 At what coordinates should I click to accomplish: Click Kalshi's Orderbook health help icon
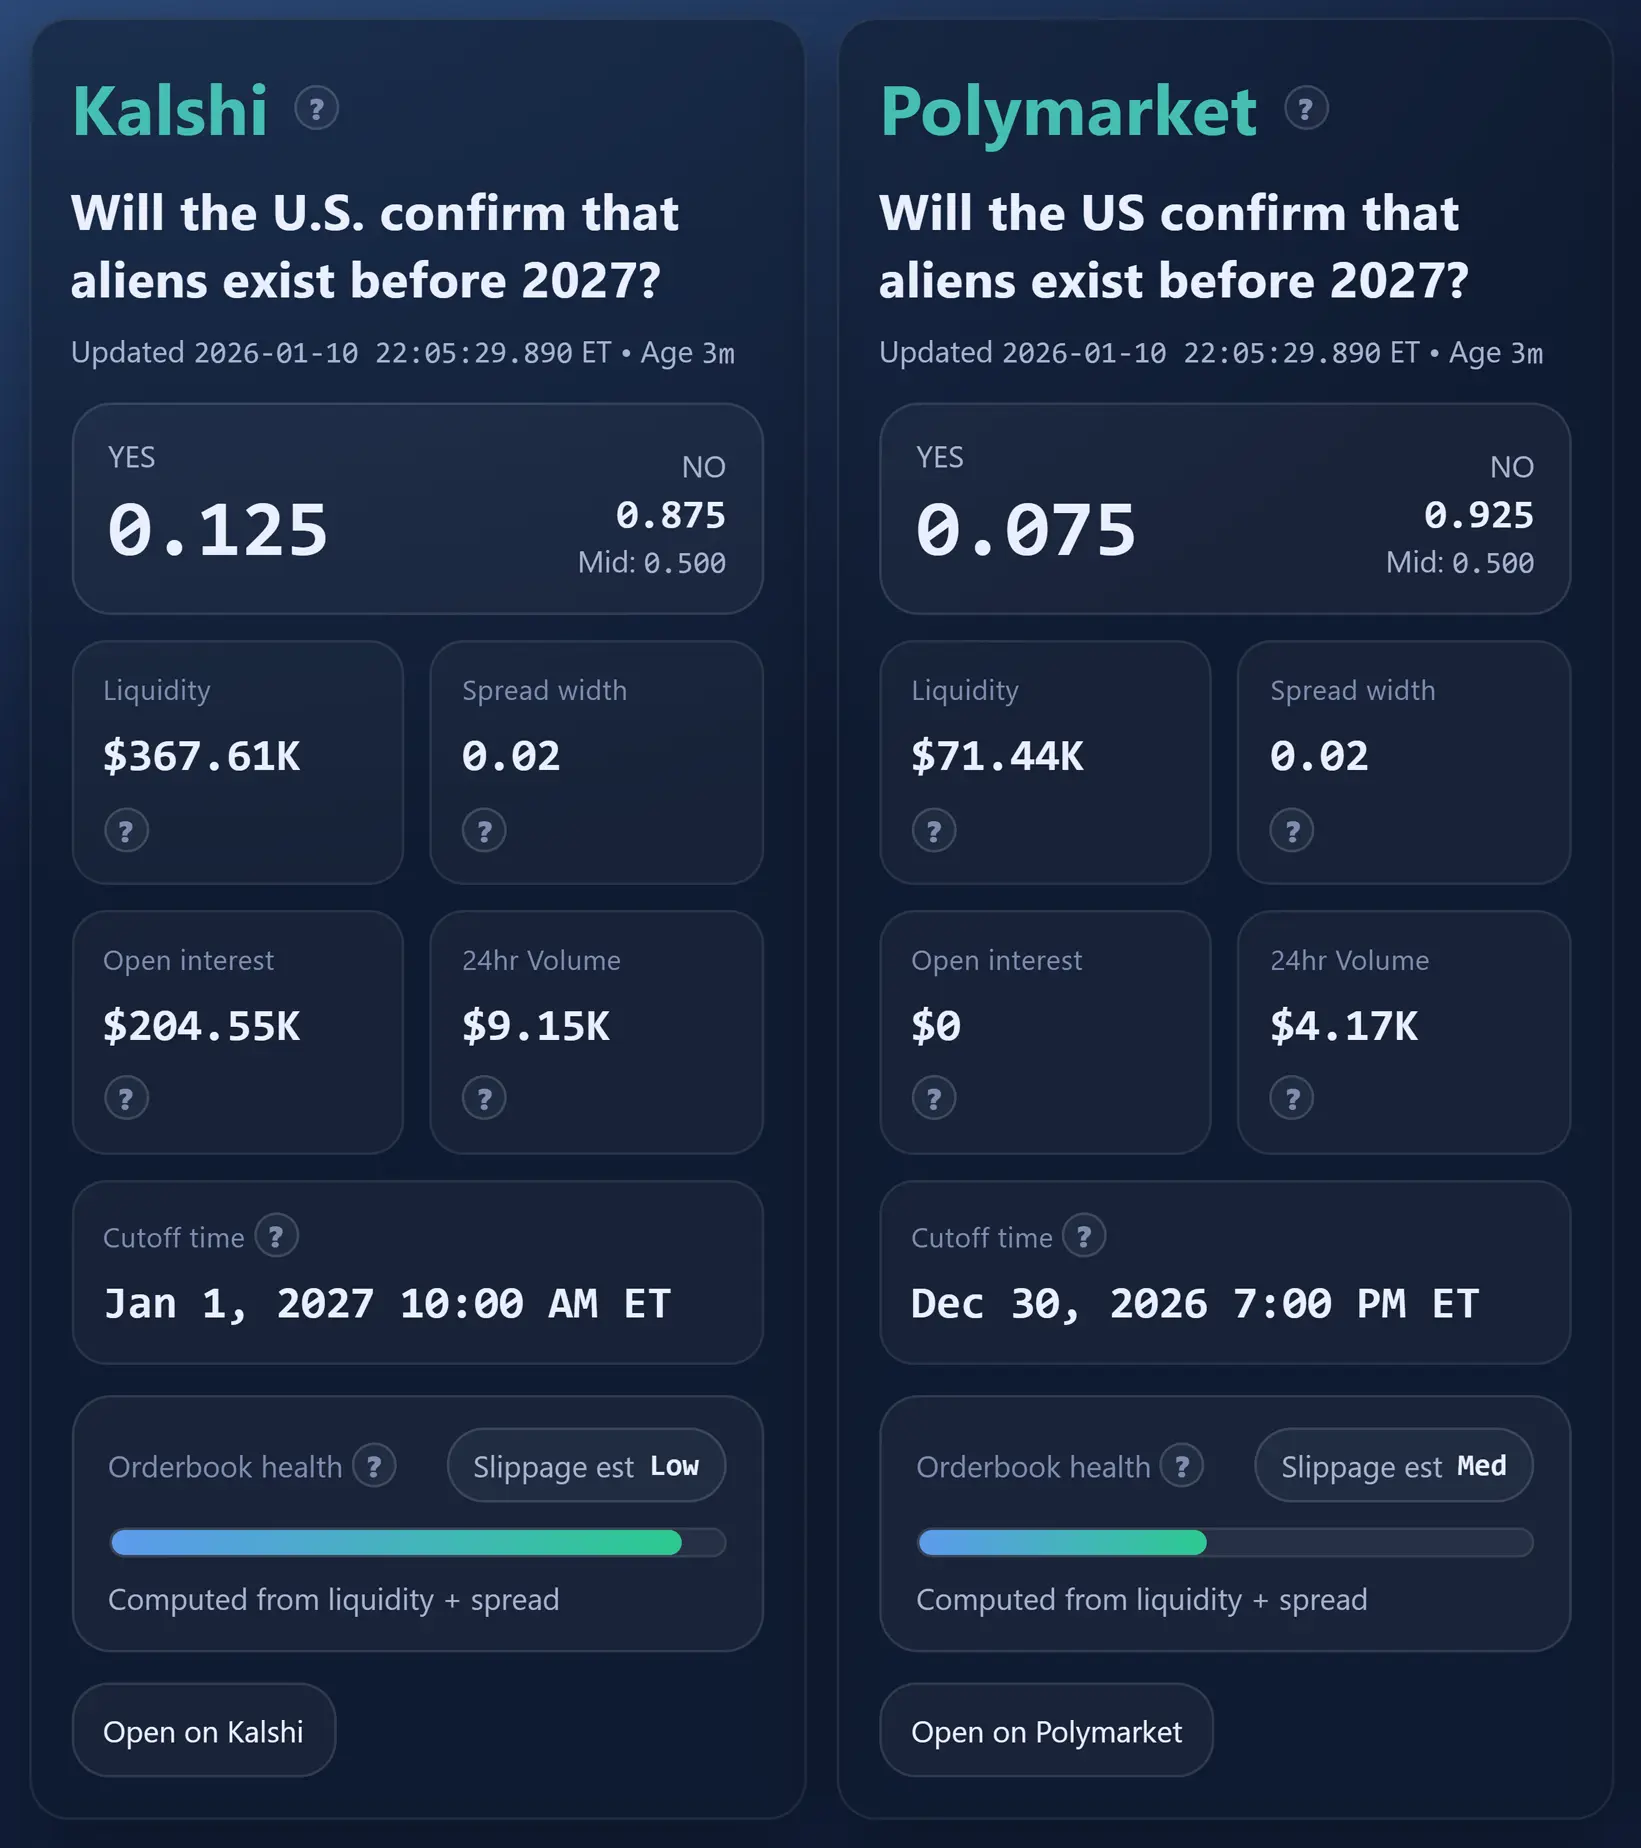click(x=375, y=1465)
